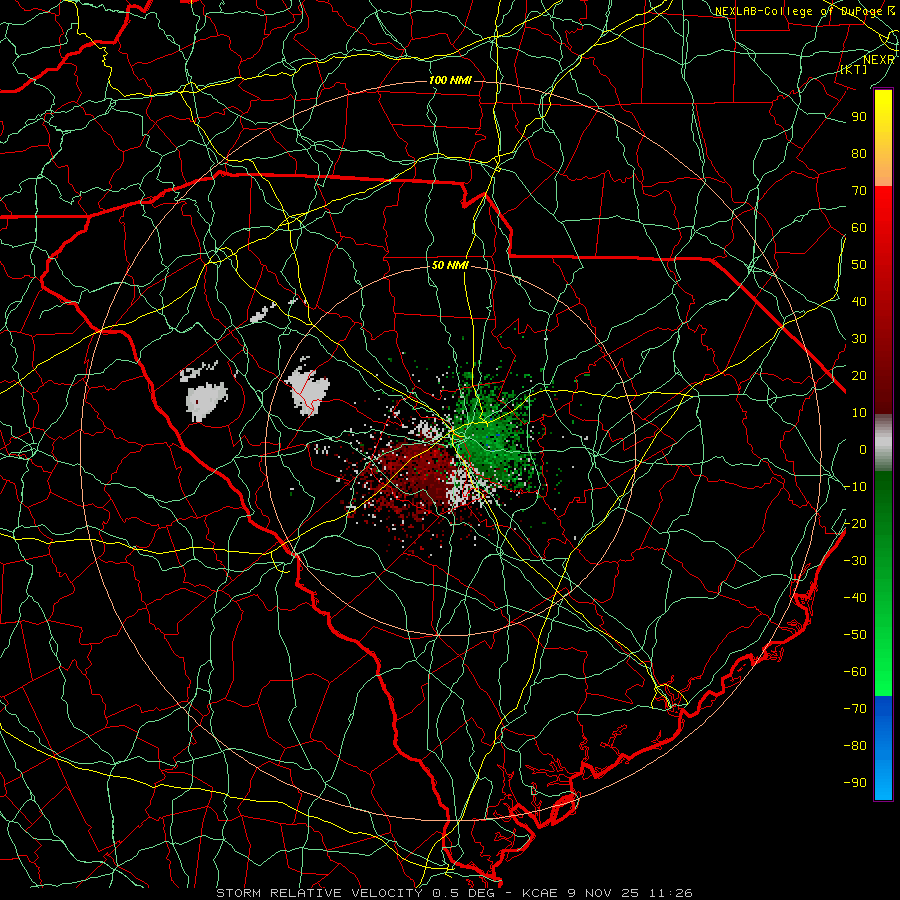Click the -30 value on the velocity scale
Screen dimensions: 900x900
[855, 561]
